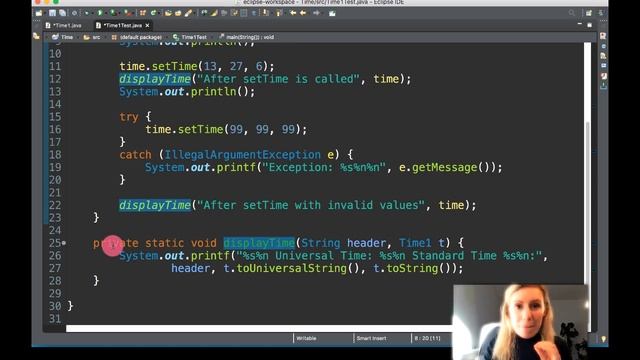This screenshot has height=360, width=640.
Task: Click the Time1Test class breadcrumb
Action: (x=190, y=37)
